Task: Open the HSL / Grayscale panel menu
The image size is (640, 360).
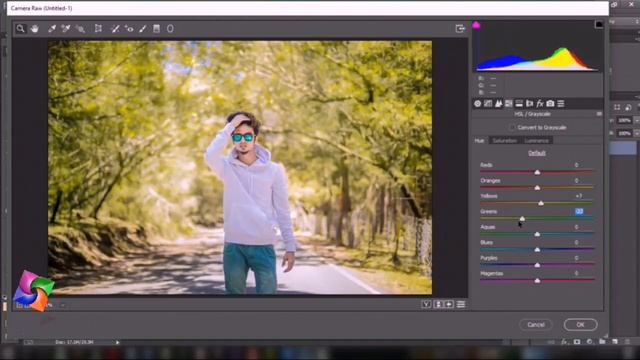Action: pyautogui.click(x=599, y=114)
